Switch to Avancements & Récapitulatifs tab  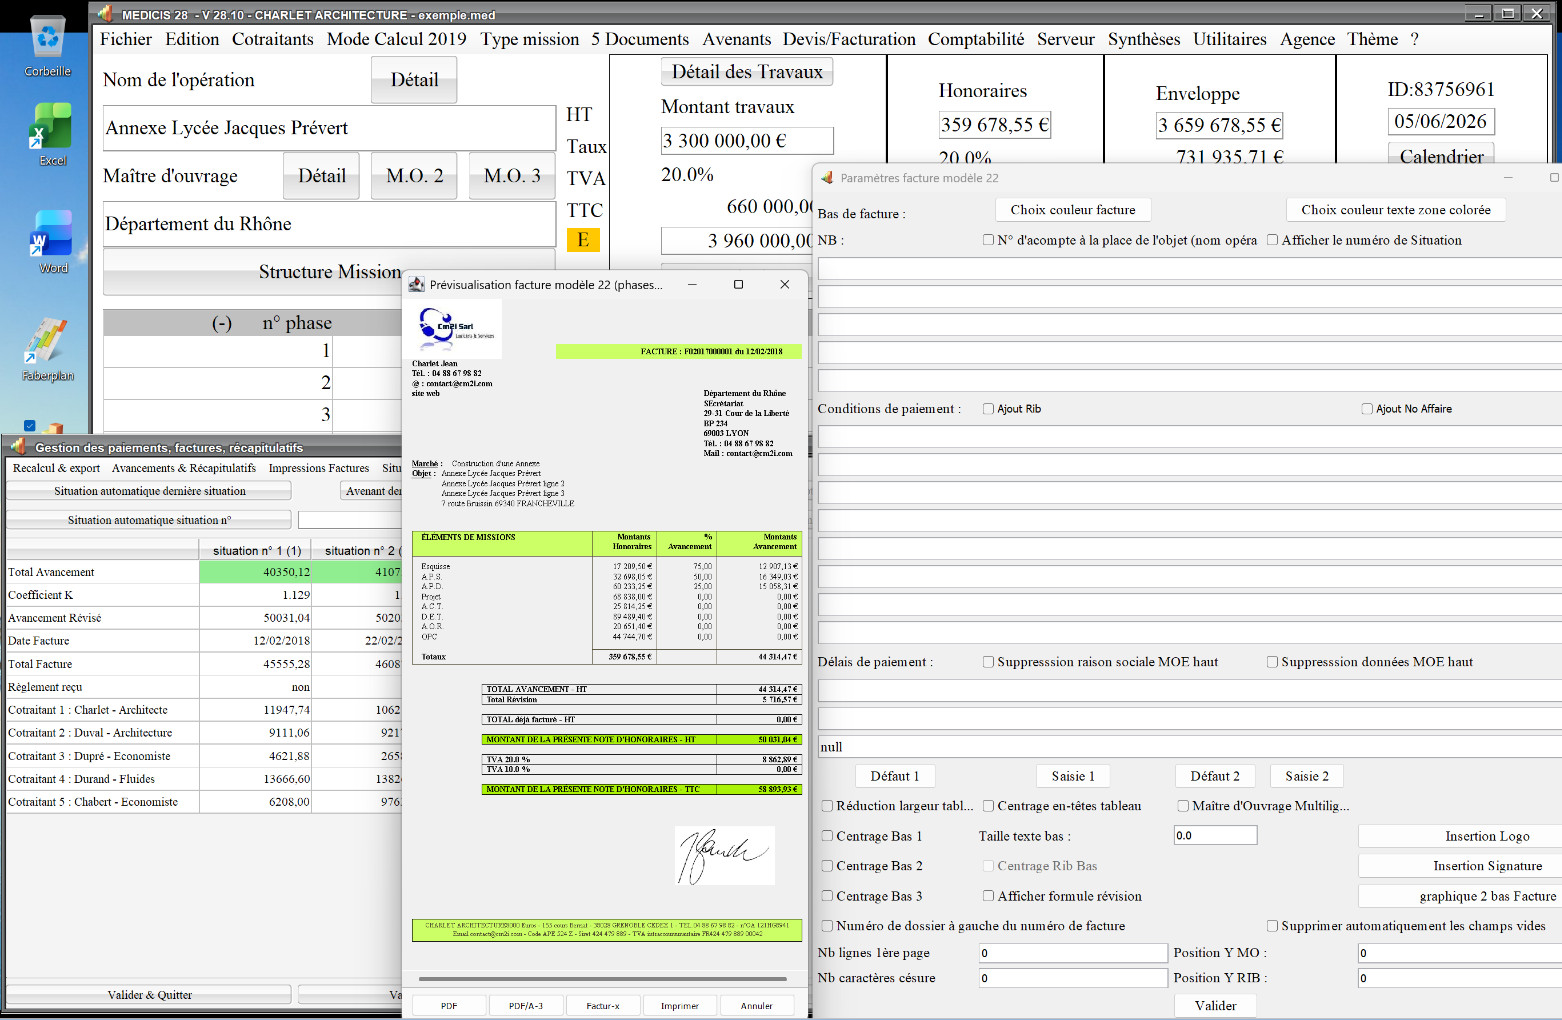(x=184, y=468)
